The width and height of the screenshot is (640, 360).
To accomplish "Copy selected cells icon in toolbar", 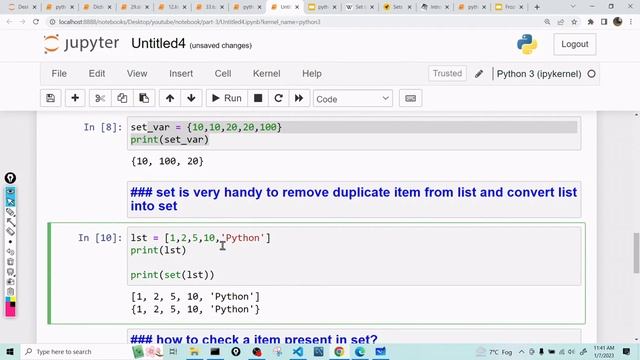I will tap(122, 98).
